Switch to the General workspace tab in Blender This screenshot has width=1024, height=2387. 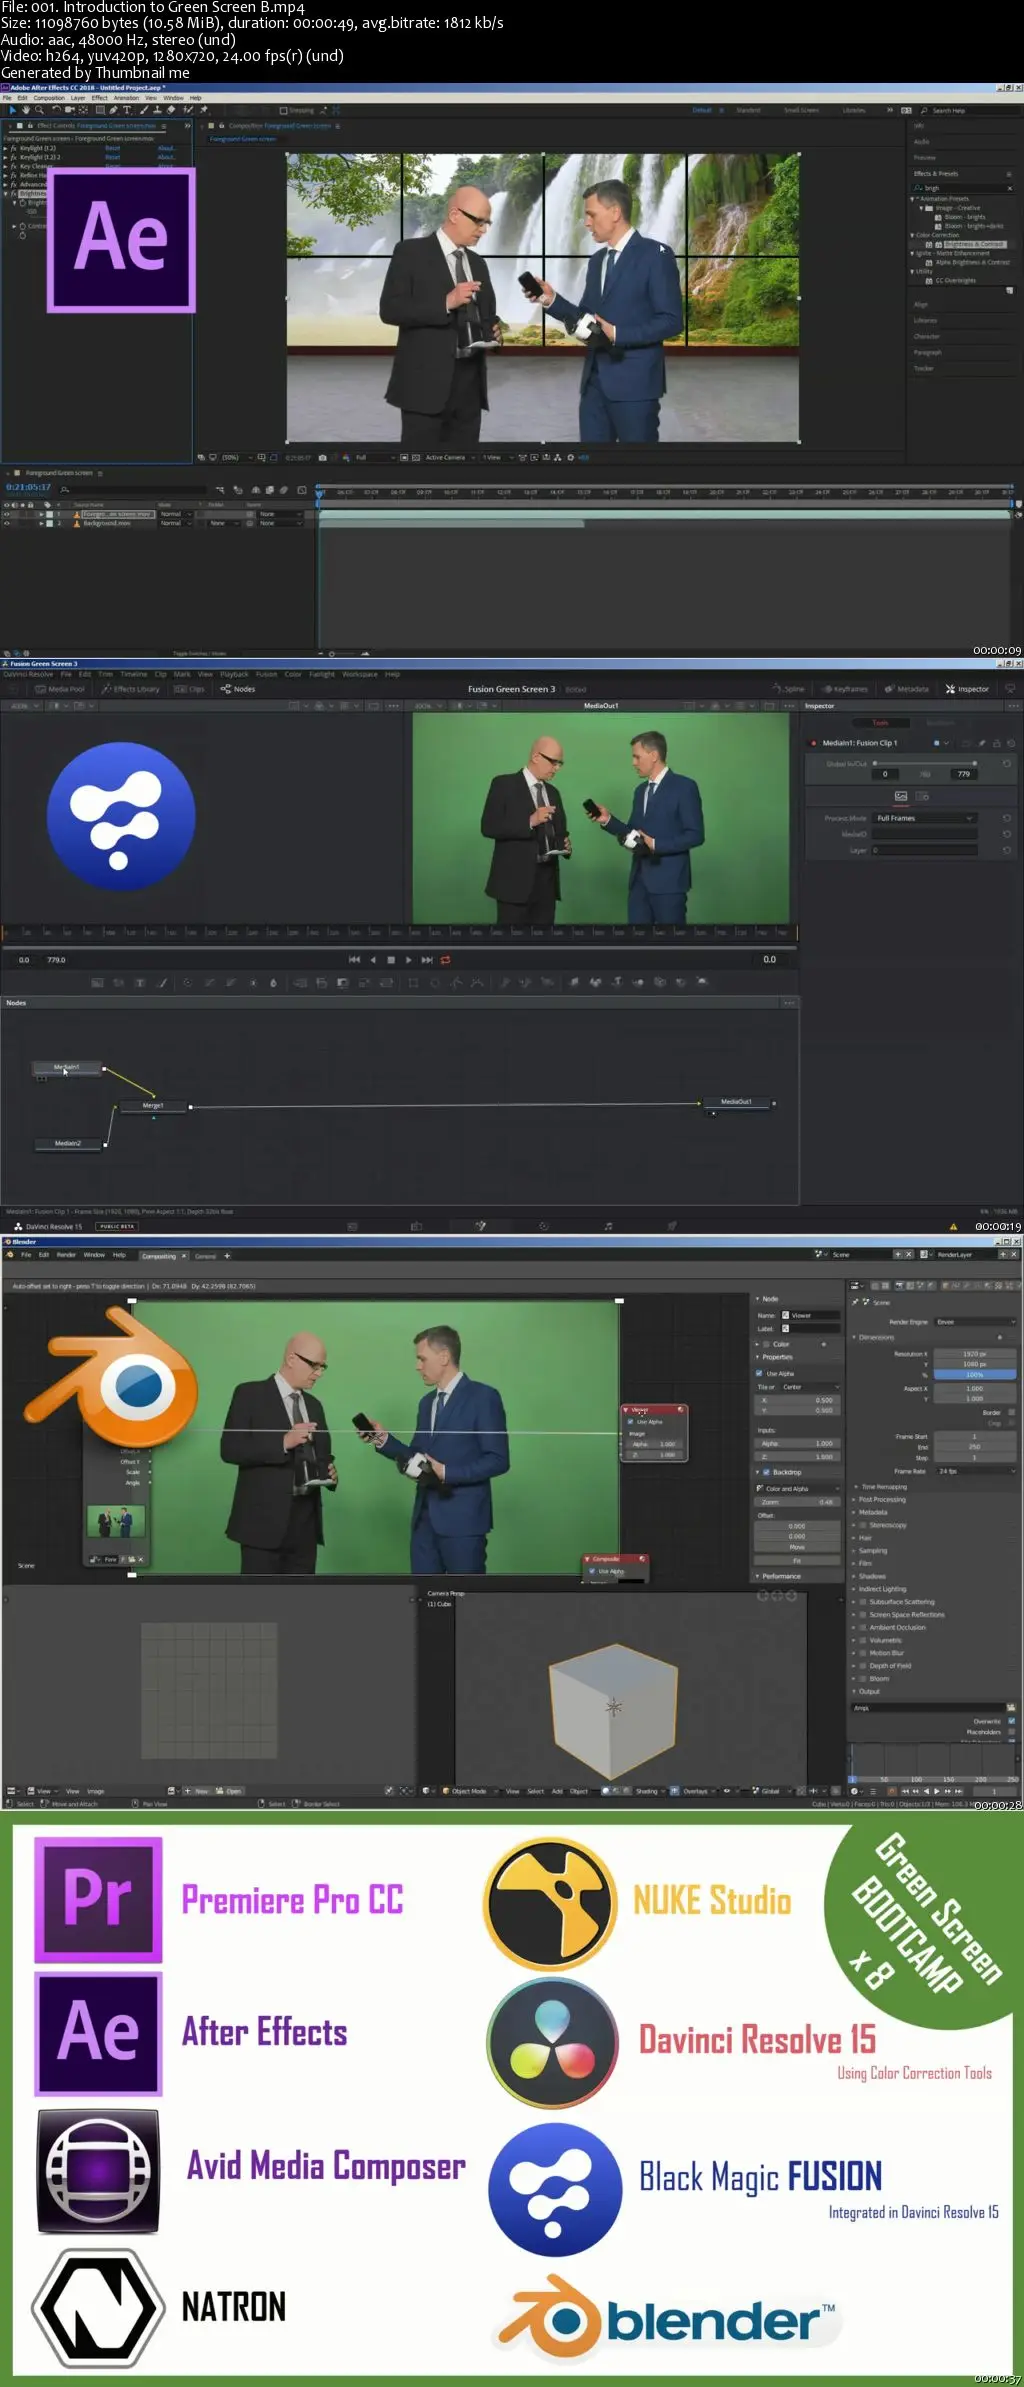pyautogui.click(x=205, y=1256)
